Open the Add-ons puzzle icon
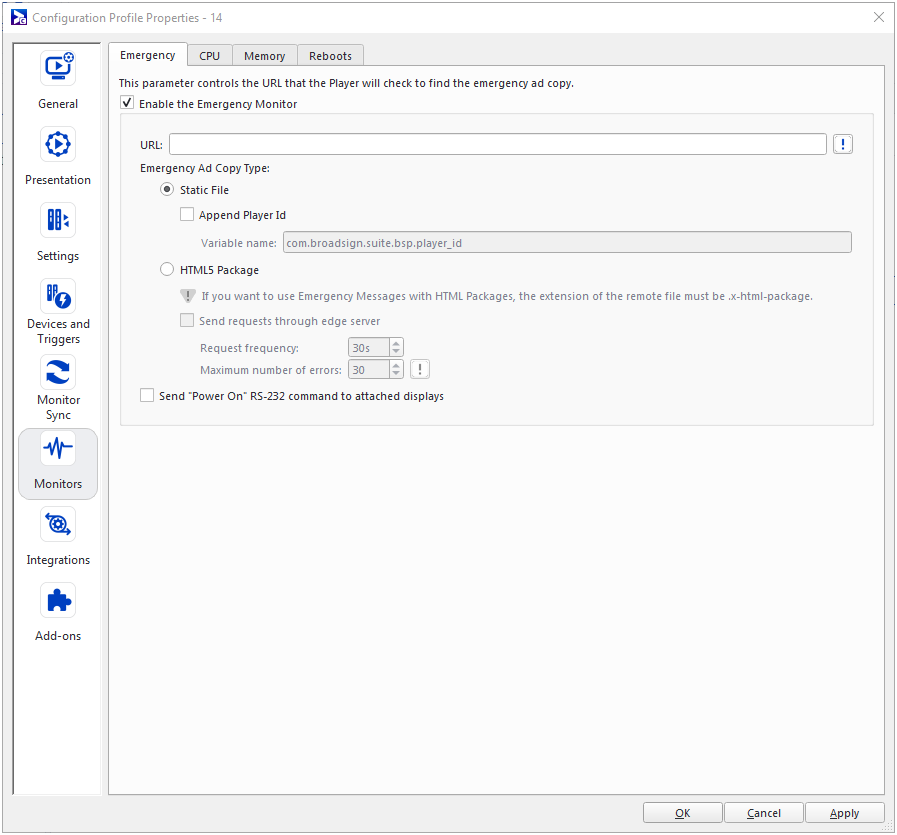 point(58,600)
